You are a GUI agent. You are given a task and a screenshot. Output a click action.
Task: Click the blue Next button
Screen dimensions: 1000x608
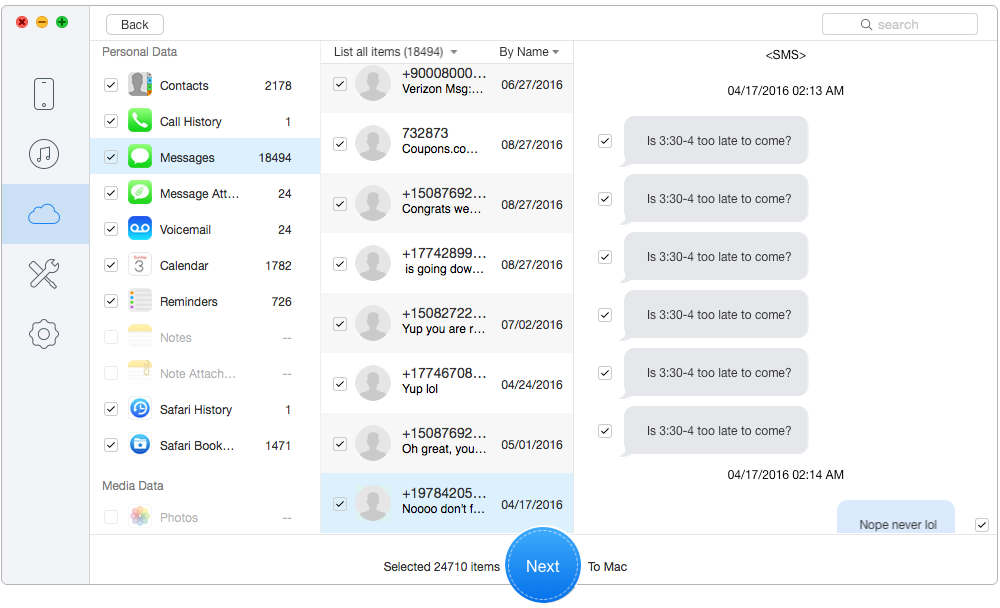[x=543, y=565]
